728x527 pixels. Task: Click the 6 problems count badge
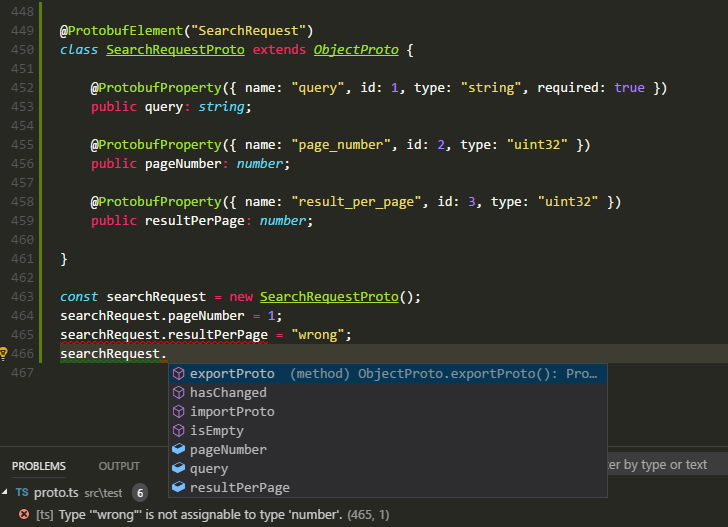point(140,493)
